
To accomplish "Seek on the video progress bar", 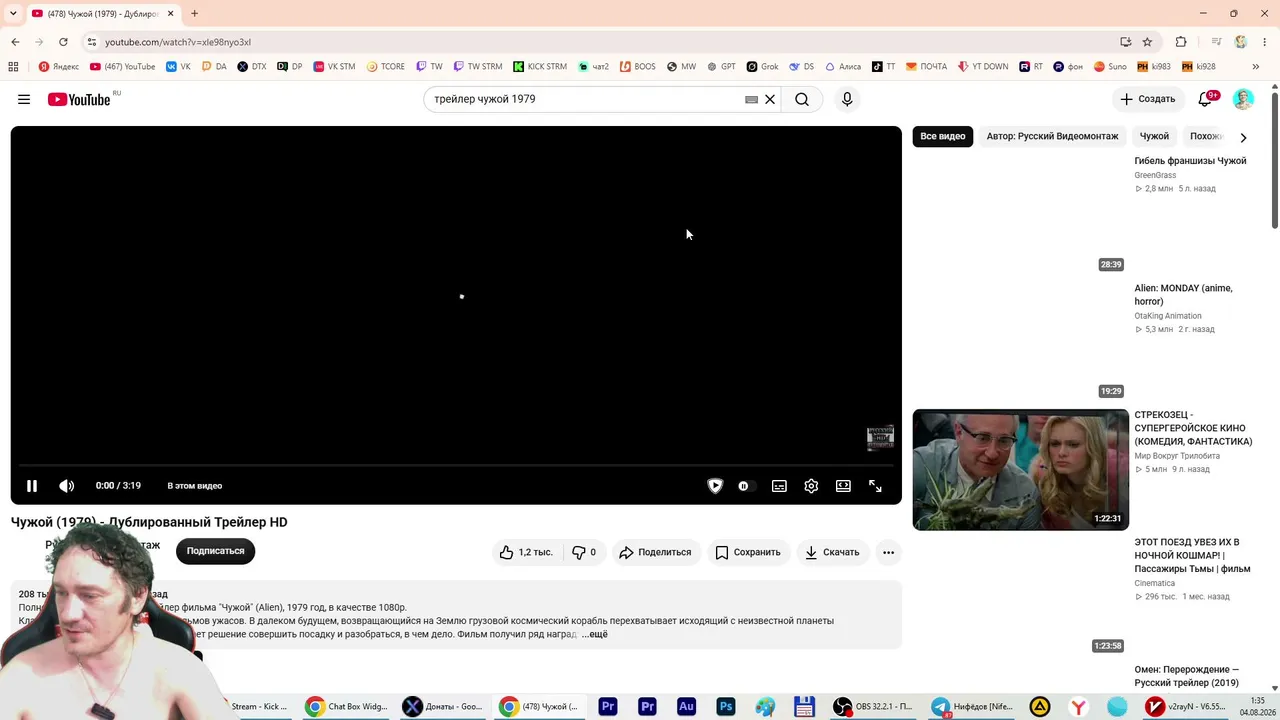I will click(456, 465).
